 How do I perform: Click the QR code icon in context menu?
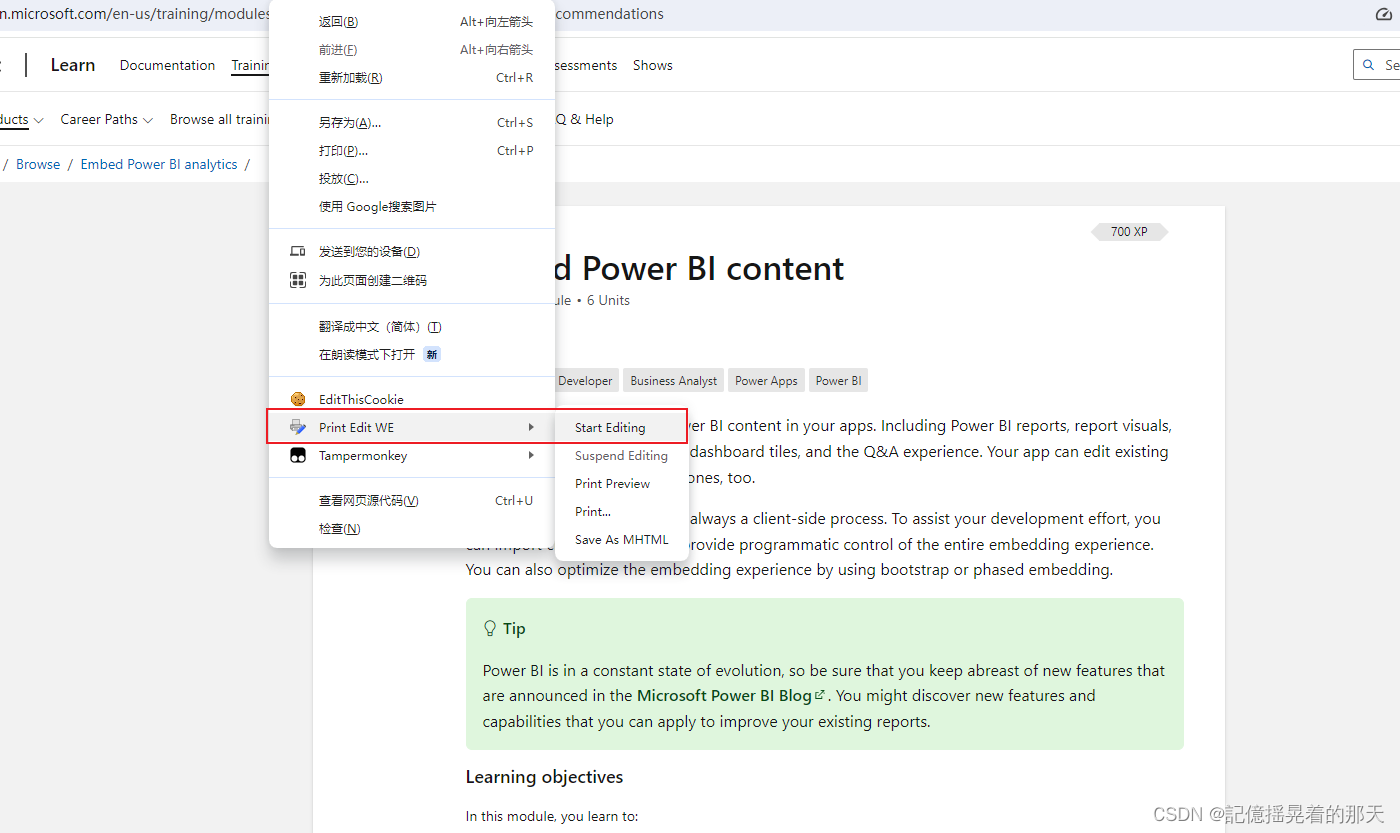(x=298, y=280)
